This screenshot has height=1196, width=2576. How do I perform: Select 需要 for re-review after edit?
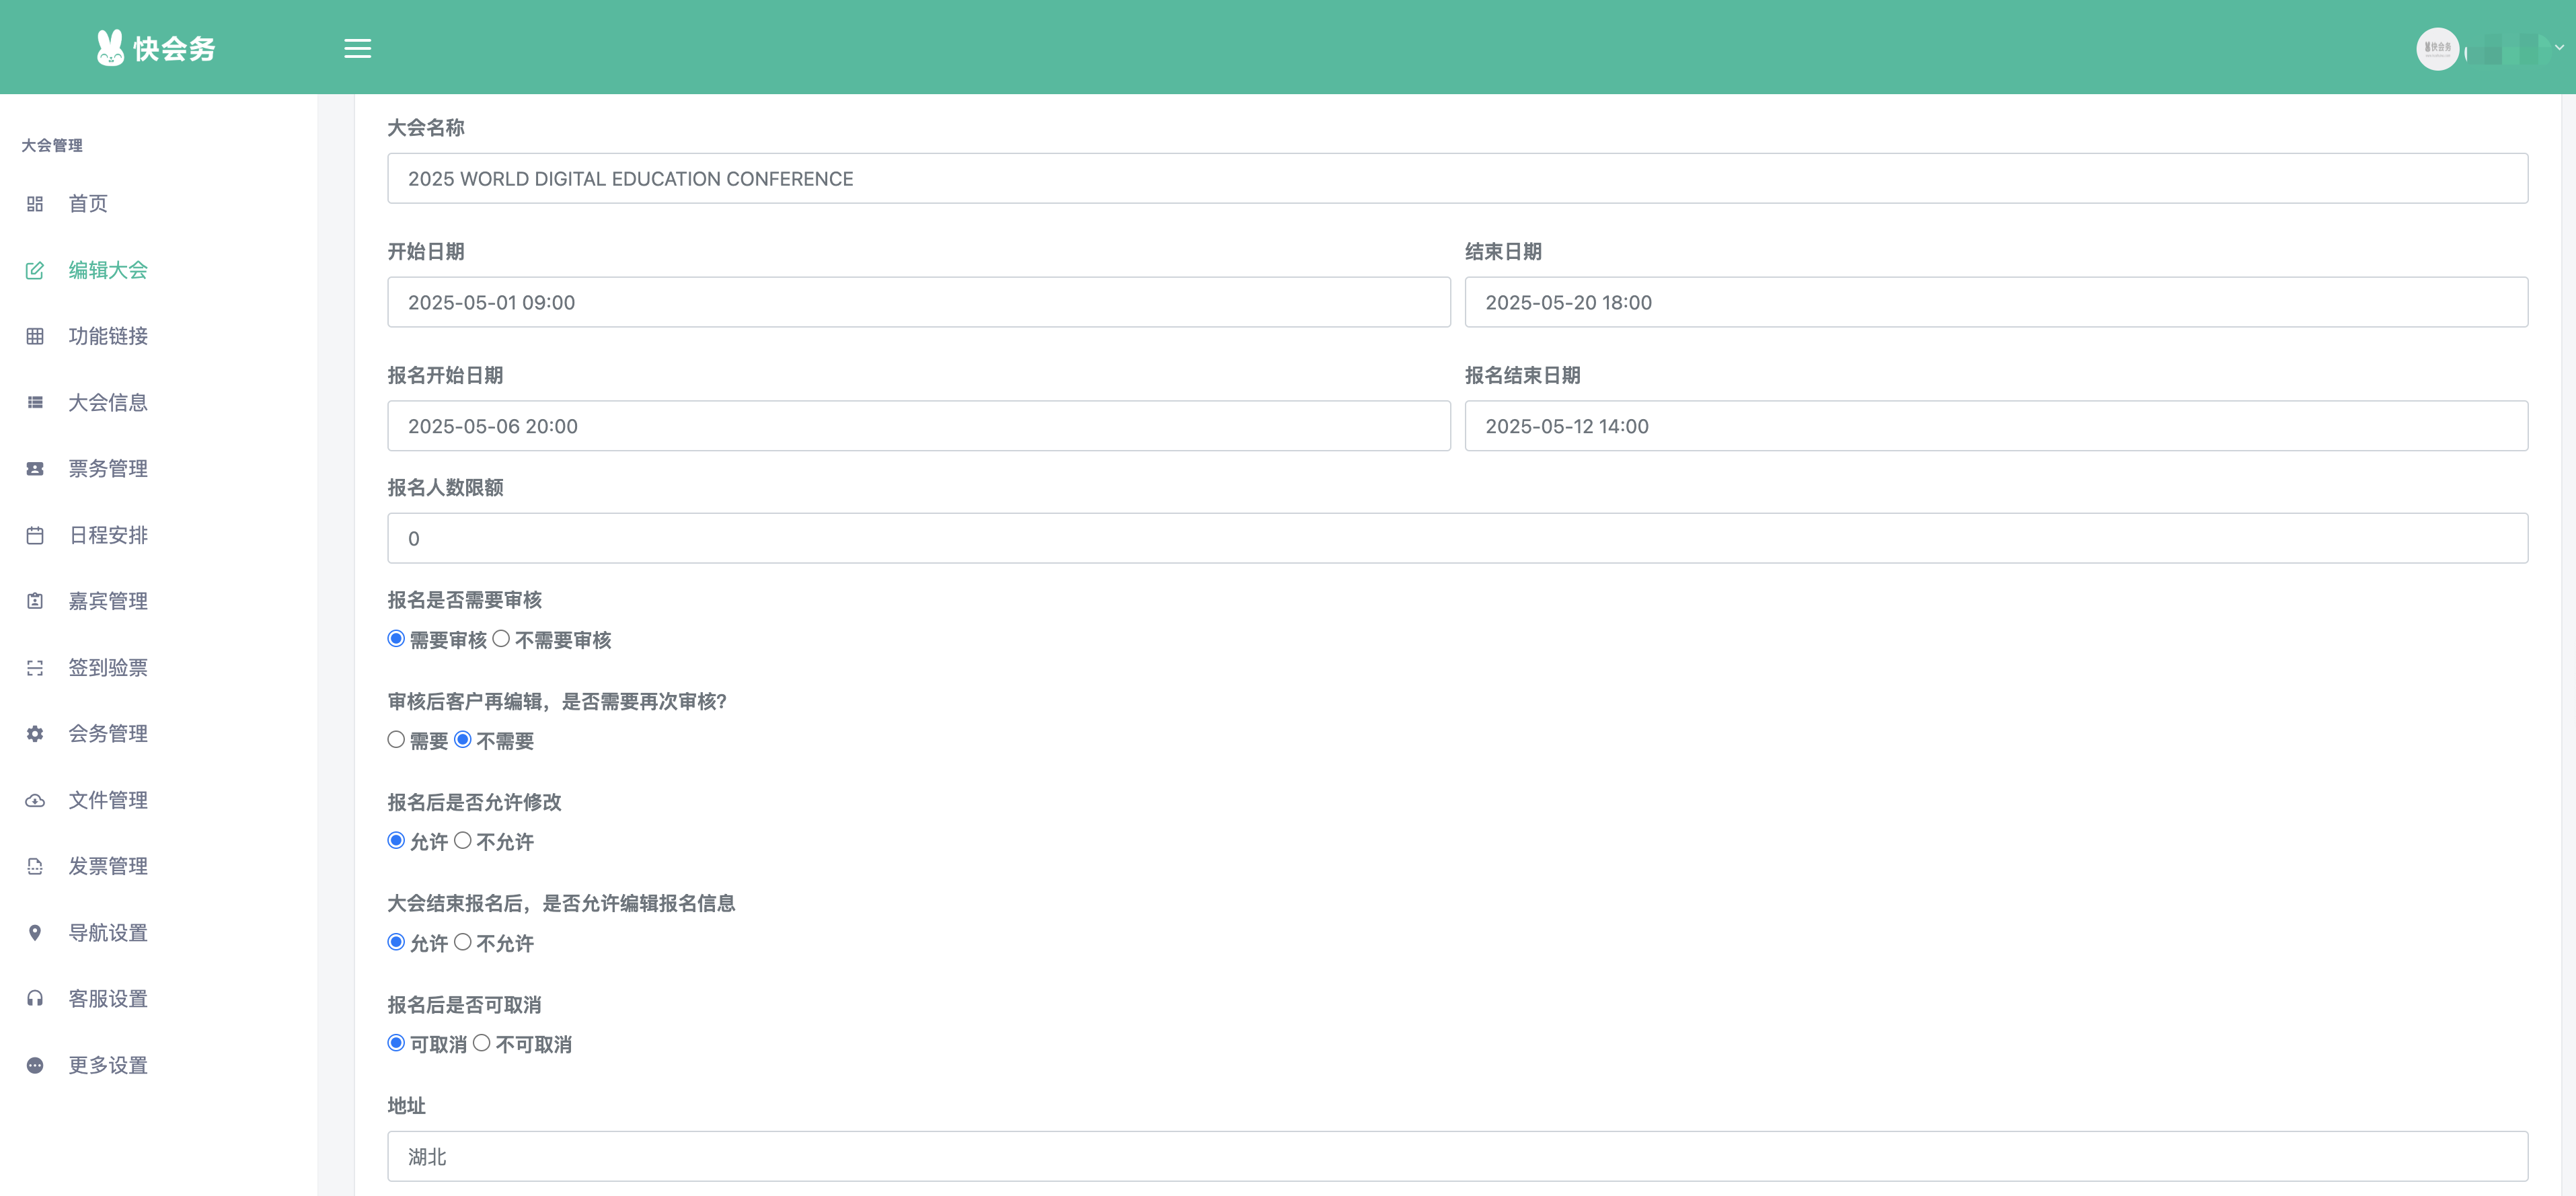click(396, 740)
